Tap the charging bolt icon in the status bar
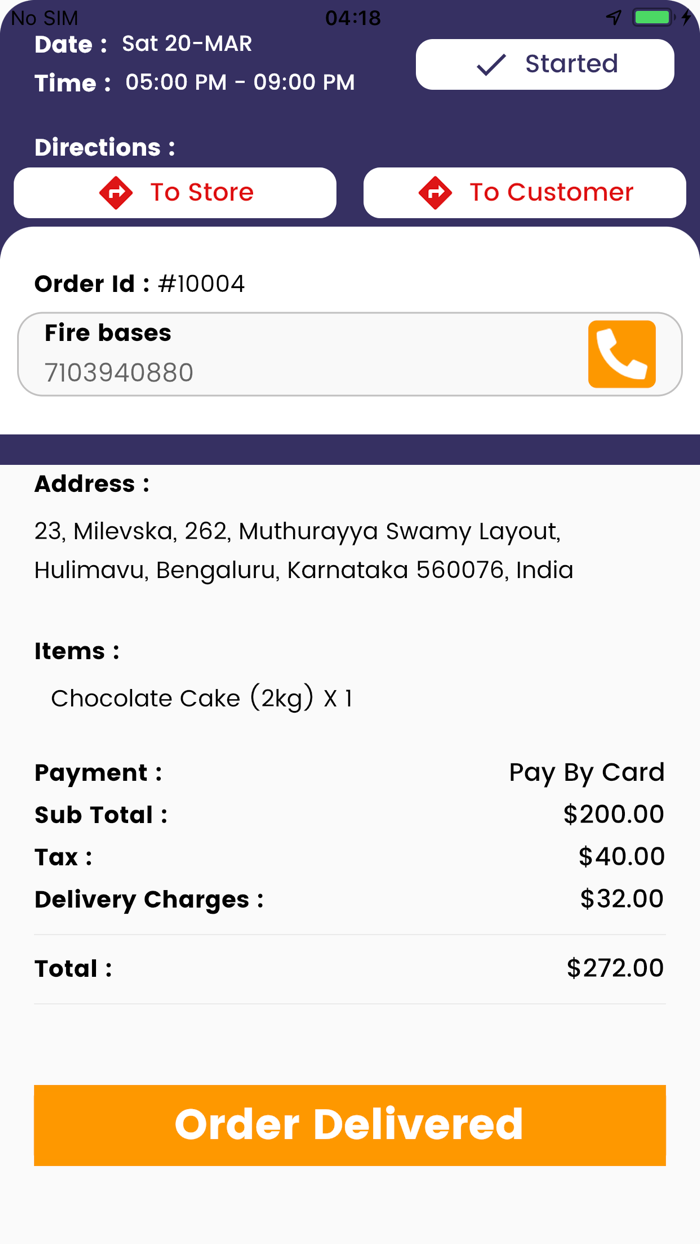This screenshot has width=700, height=1244. tap(688, 17)
